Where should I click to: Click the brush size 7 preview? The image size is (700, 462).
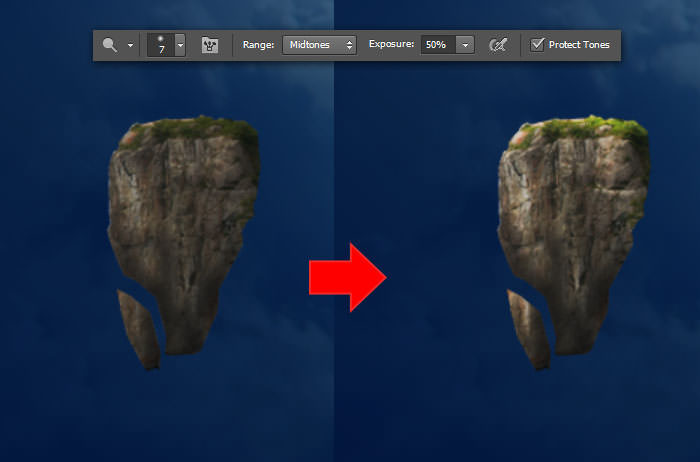161,45
